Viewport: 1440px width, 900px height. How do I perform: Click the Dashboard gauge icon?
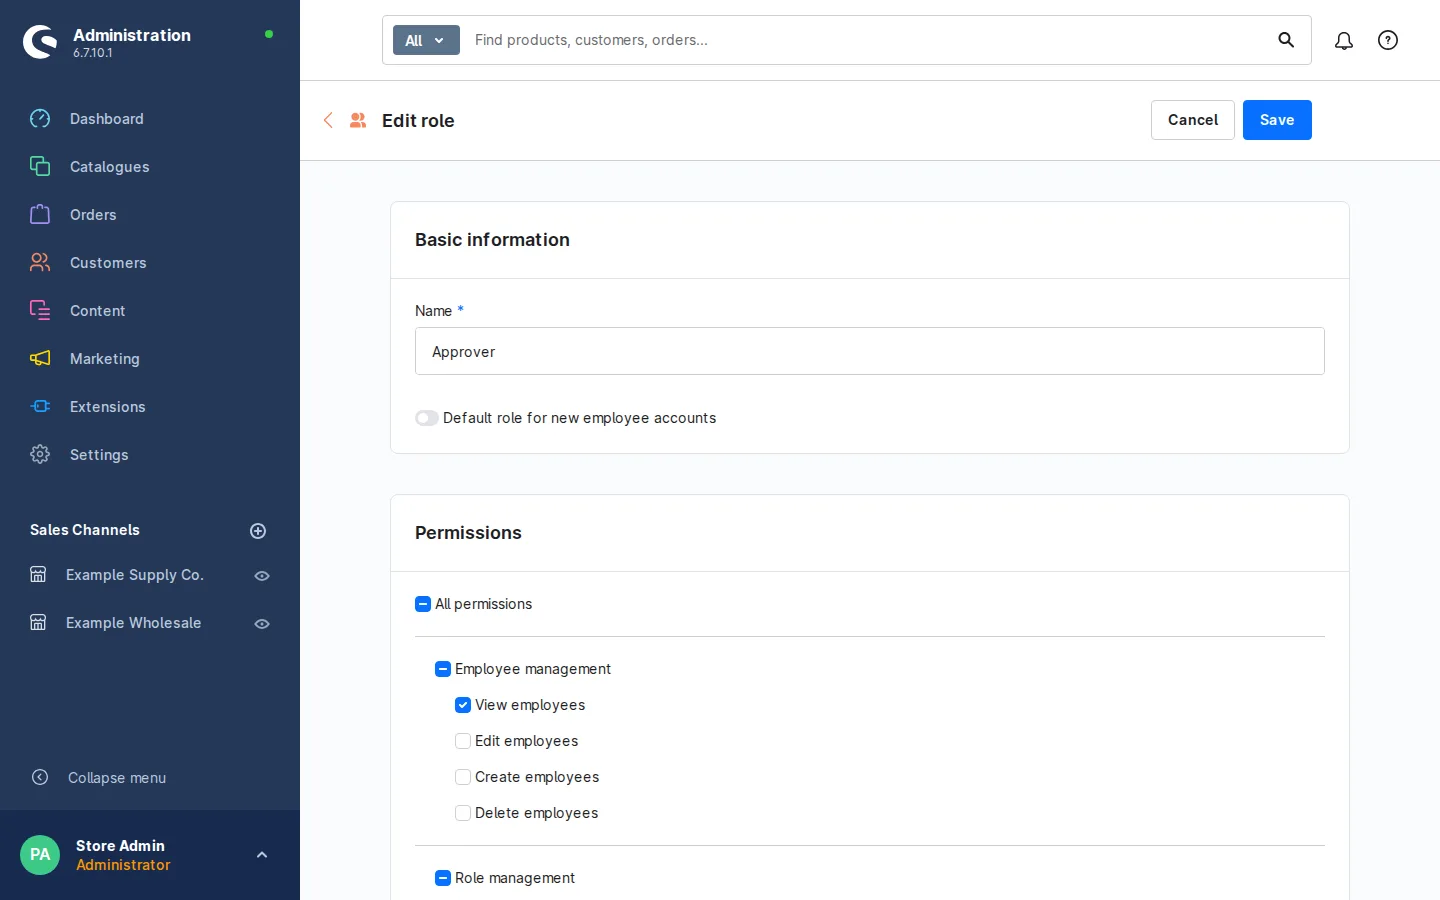pyautogui.click(x=40, y=119)
